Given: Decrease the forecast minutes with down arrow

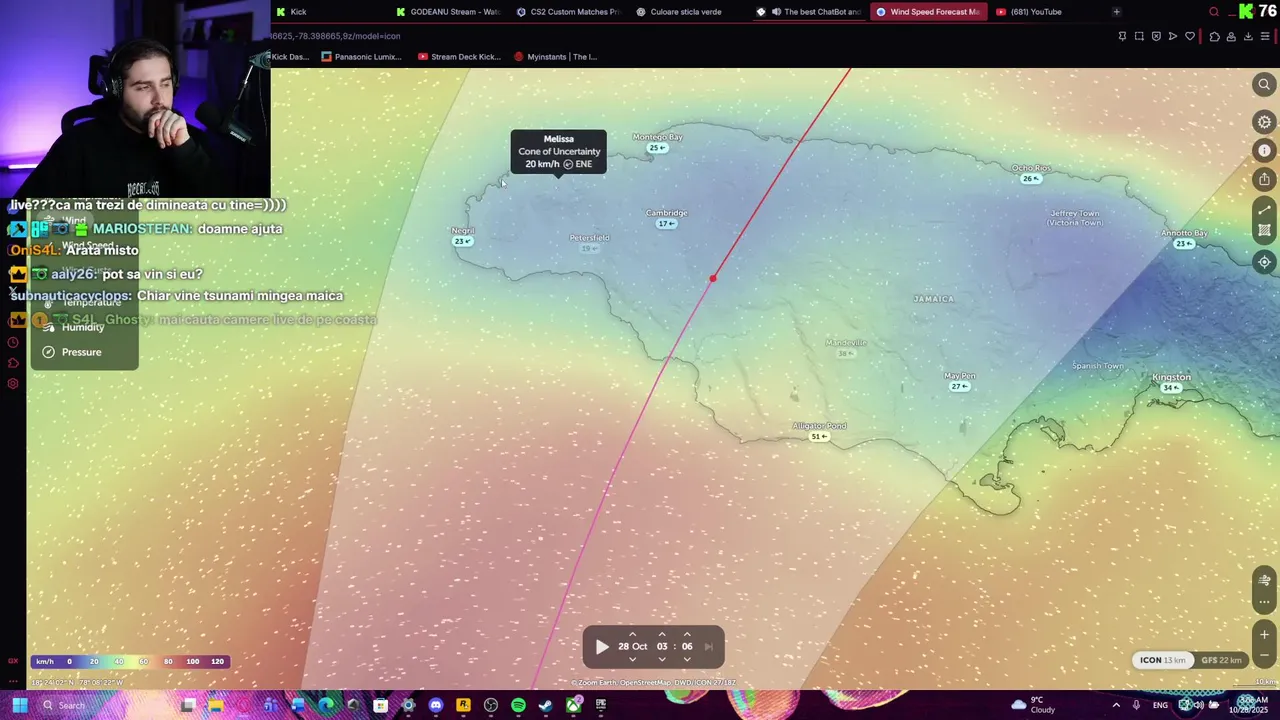Looking at the screenshot, I should pyautogui.click(x=687, y=659).
